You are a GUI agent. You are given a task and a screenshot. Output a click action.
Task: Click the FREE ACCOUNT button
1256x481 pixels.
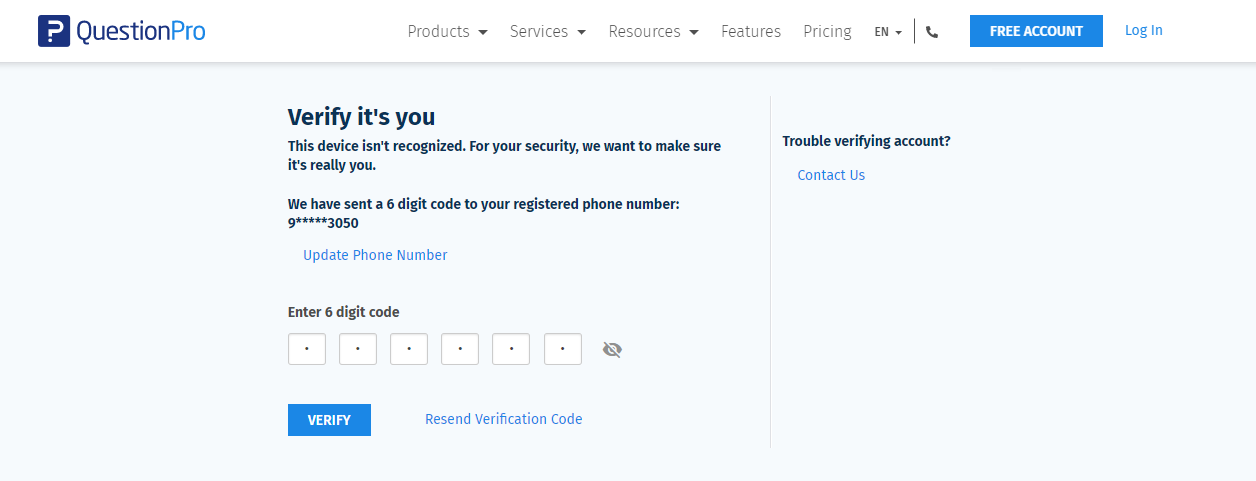click(1036, 31)
